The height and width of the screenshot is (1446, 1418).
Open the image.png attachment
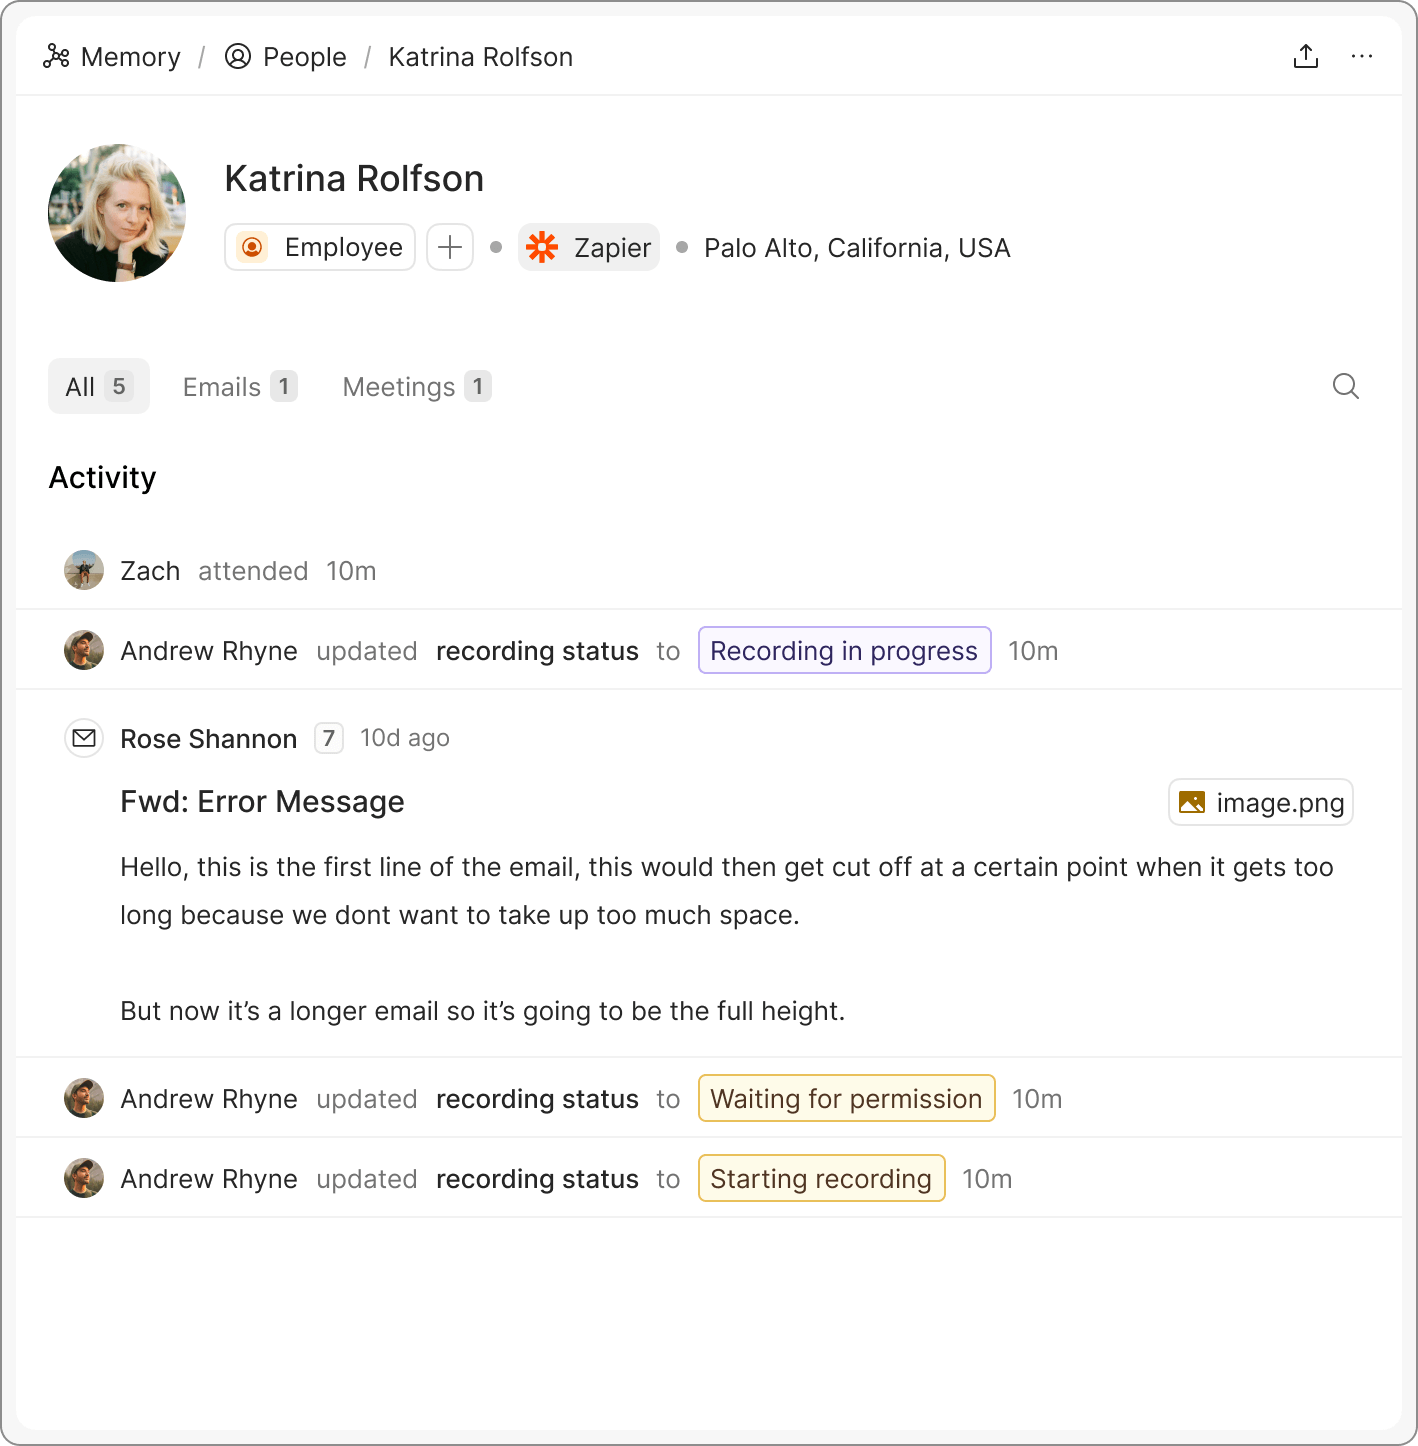[x=1260, y=802]
